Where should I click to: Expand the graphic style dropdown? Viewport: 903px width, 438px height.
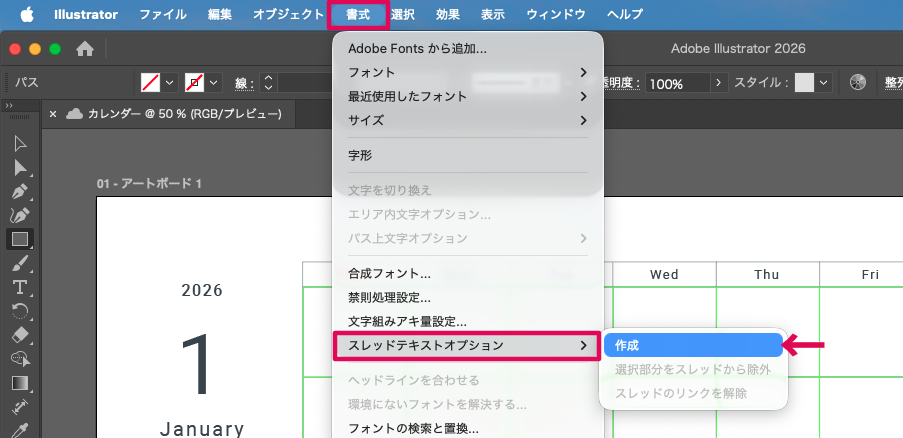click(824, 83)
